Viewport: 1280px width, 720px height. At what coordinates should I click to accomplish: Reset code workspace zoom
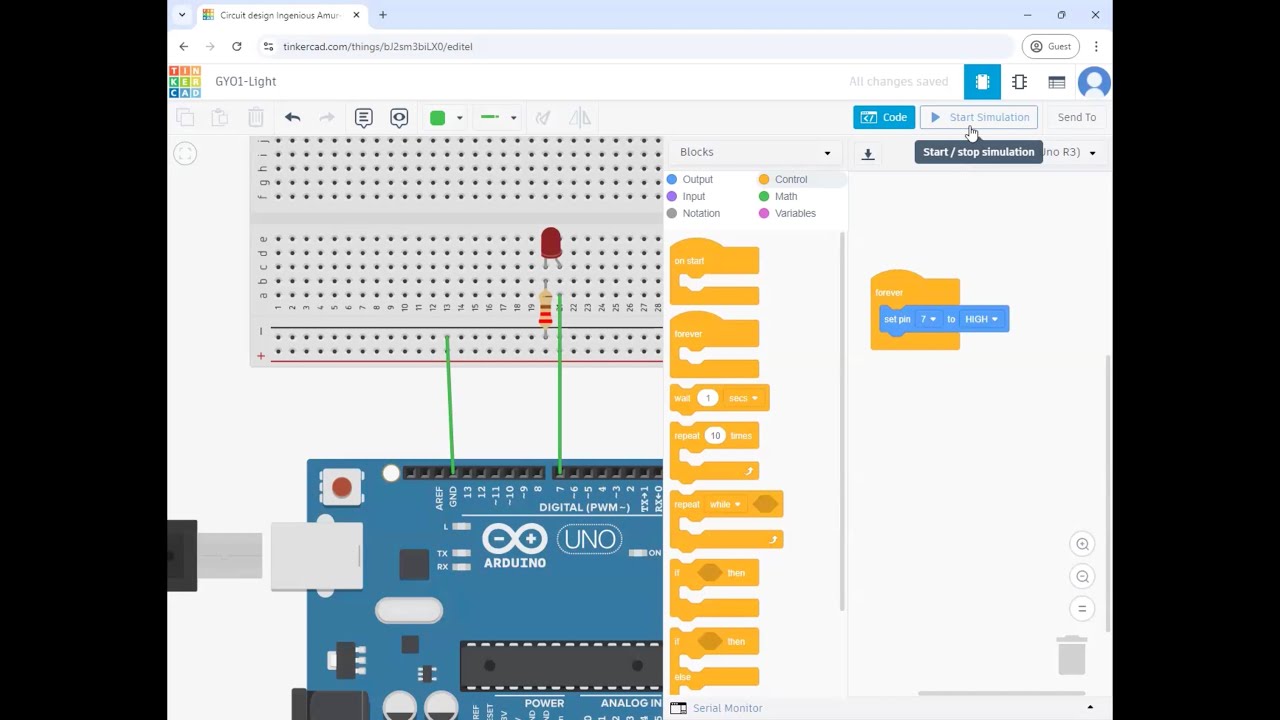point(1082,608)
